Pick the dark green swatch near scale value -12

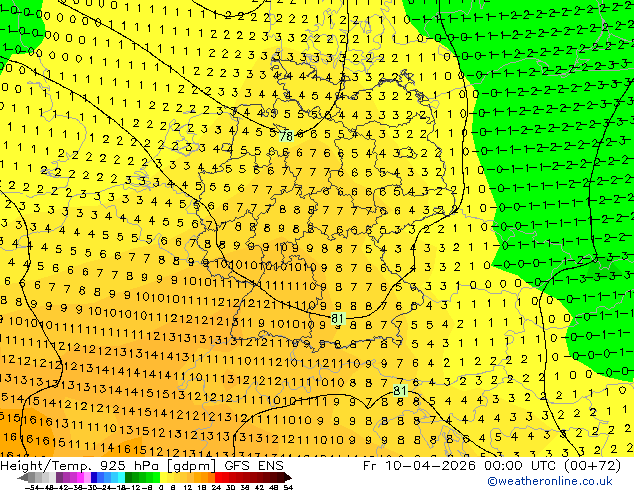point(129,477)
